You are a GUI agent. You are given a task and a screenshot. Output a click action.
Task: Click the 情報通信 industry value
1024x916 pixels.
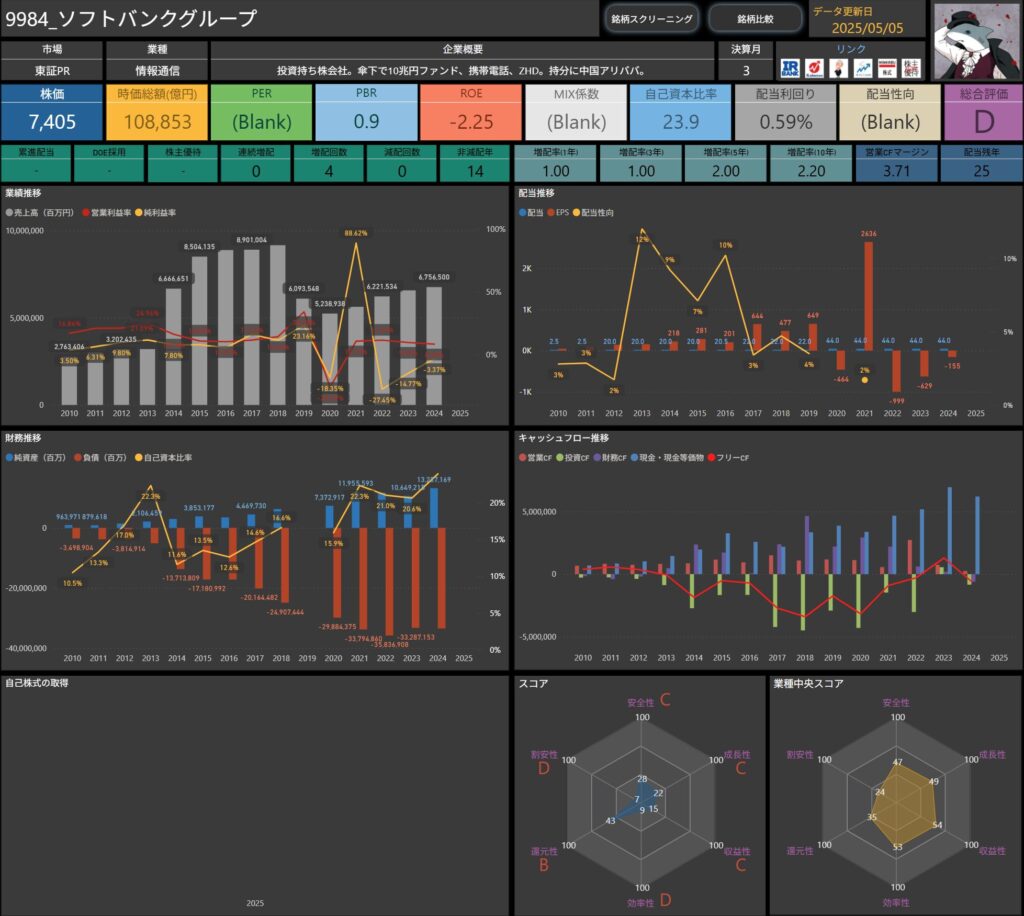(157, 71)
